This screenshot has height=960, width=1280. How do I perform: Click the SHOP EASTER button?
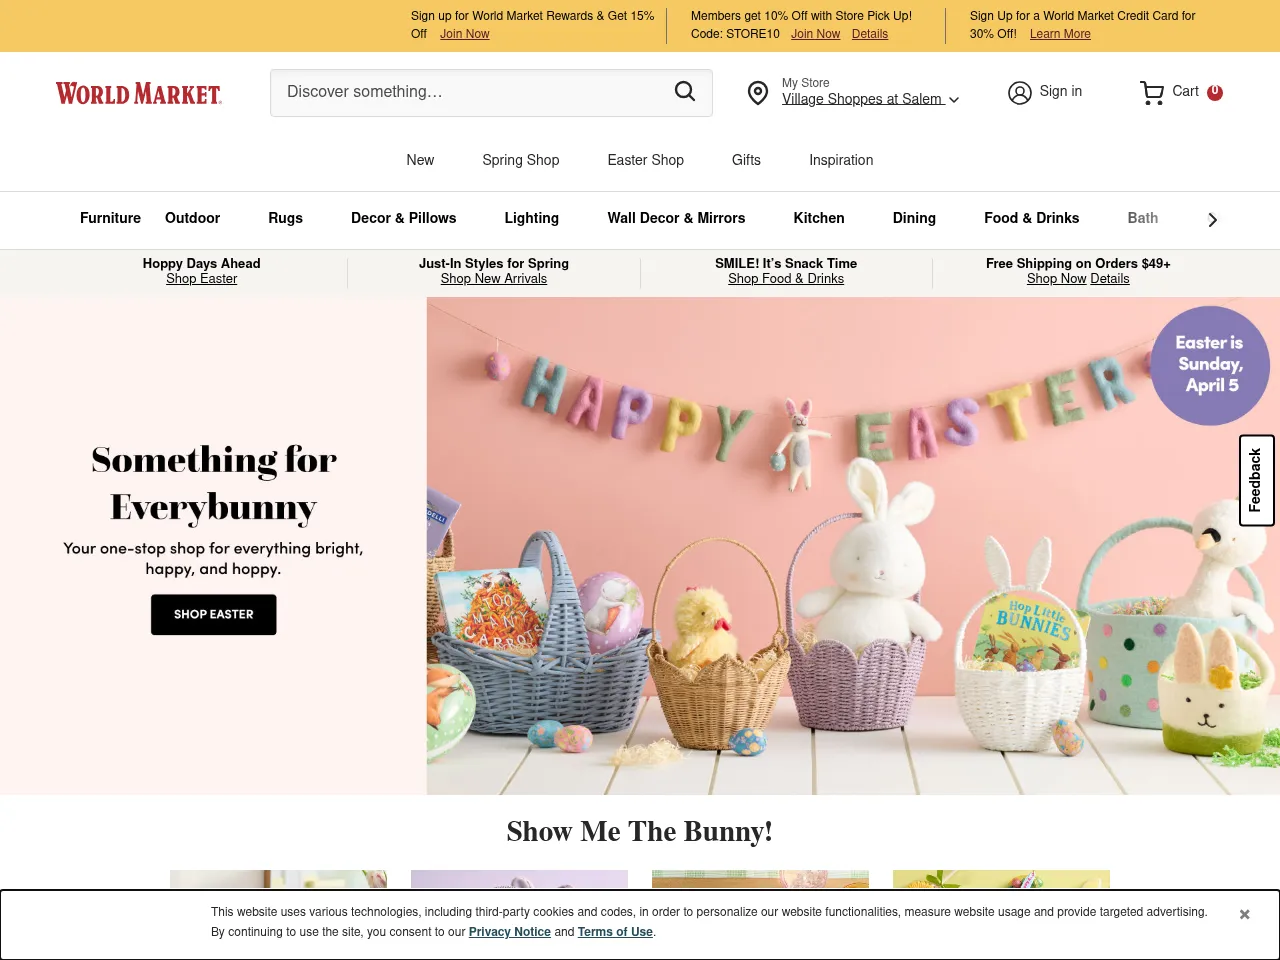214,614
